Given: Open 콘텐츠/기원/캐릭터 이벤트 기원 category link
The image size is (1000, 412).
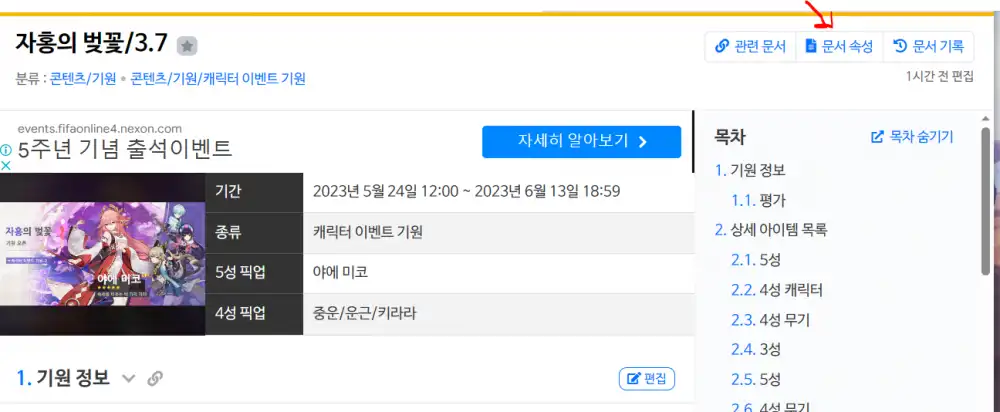Looking at the screenshot, I should coord(218,78).
